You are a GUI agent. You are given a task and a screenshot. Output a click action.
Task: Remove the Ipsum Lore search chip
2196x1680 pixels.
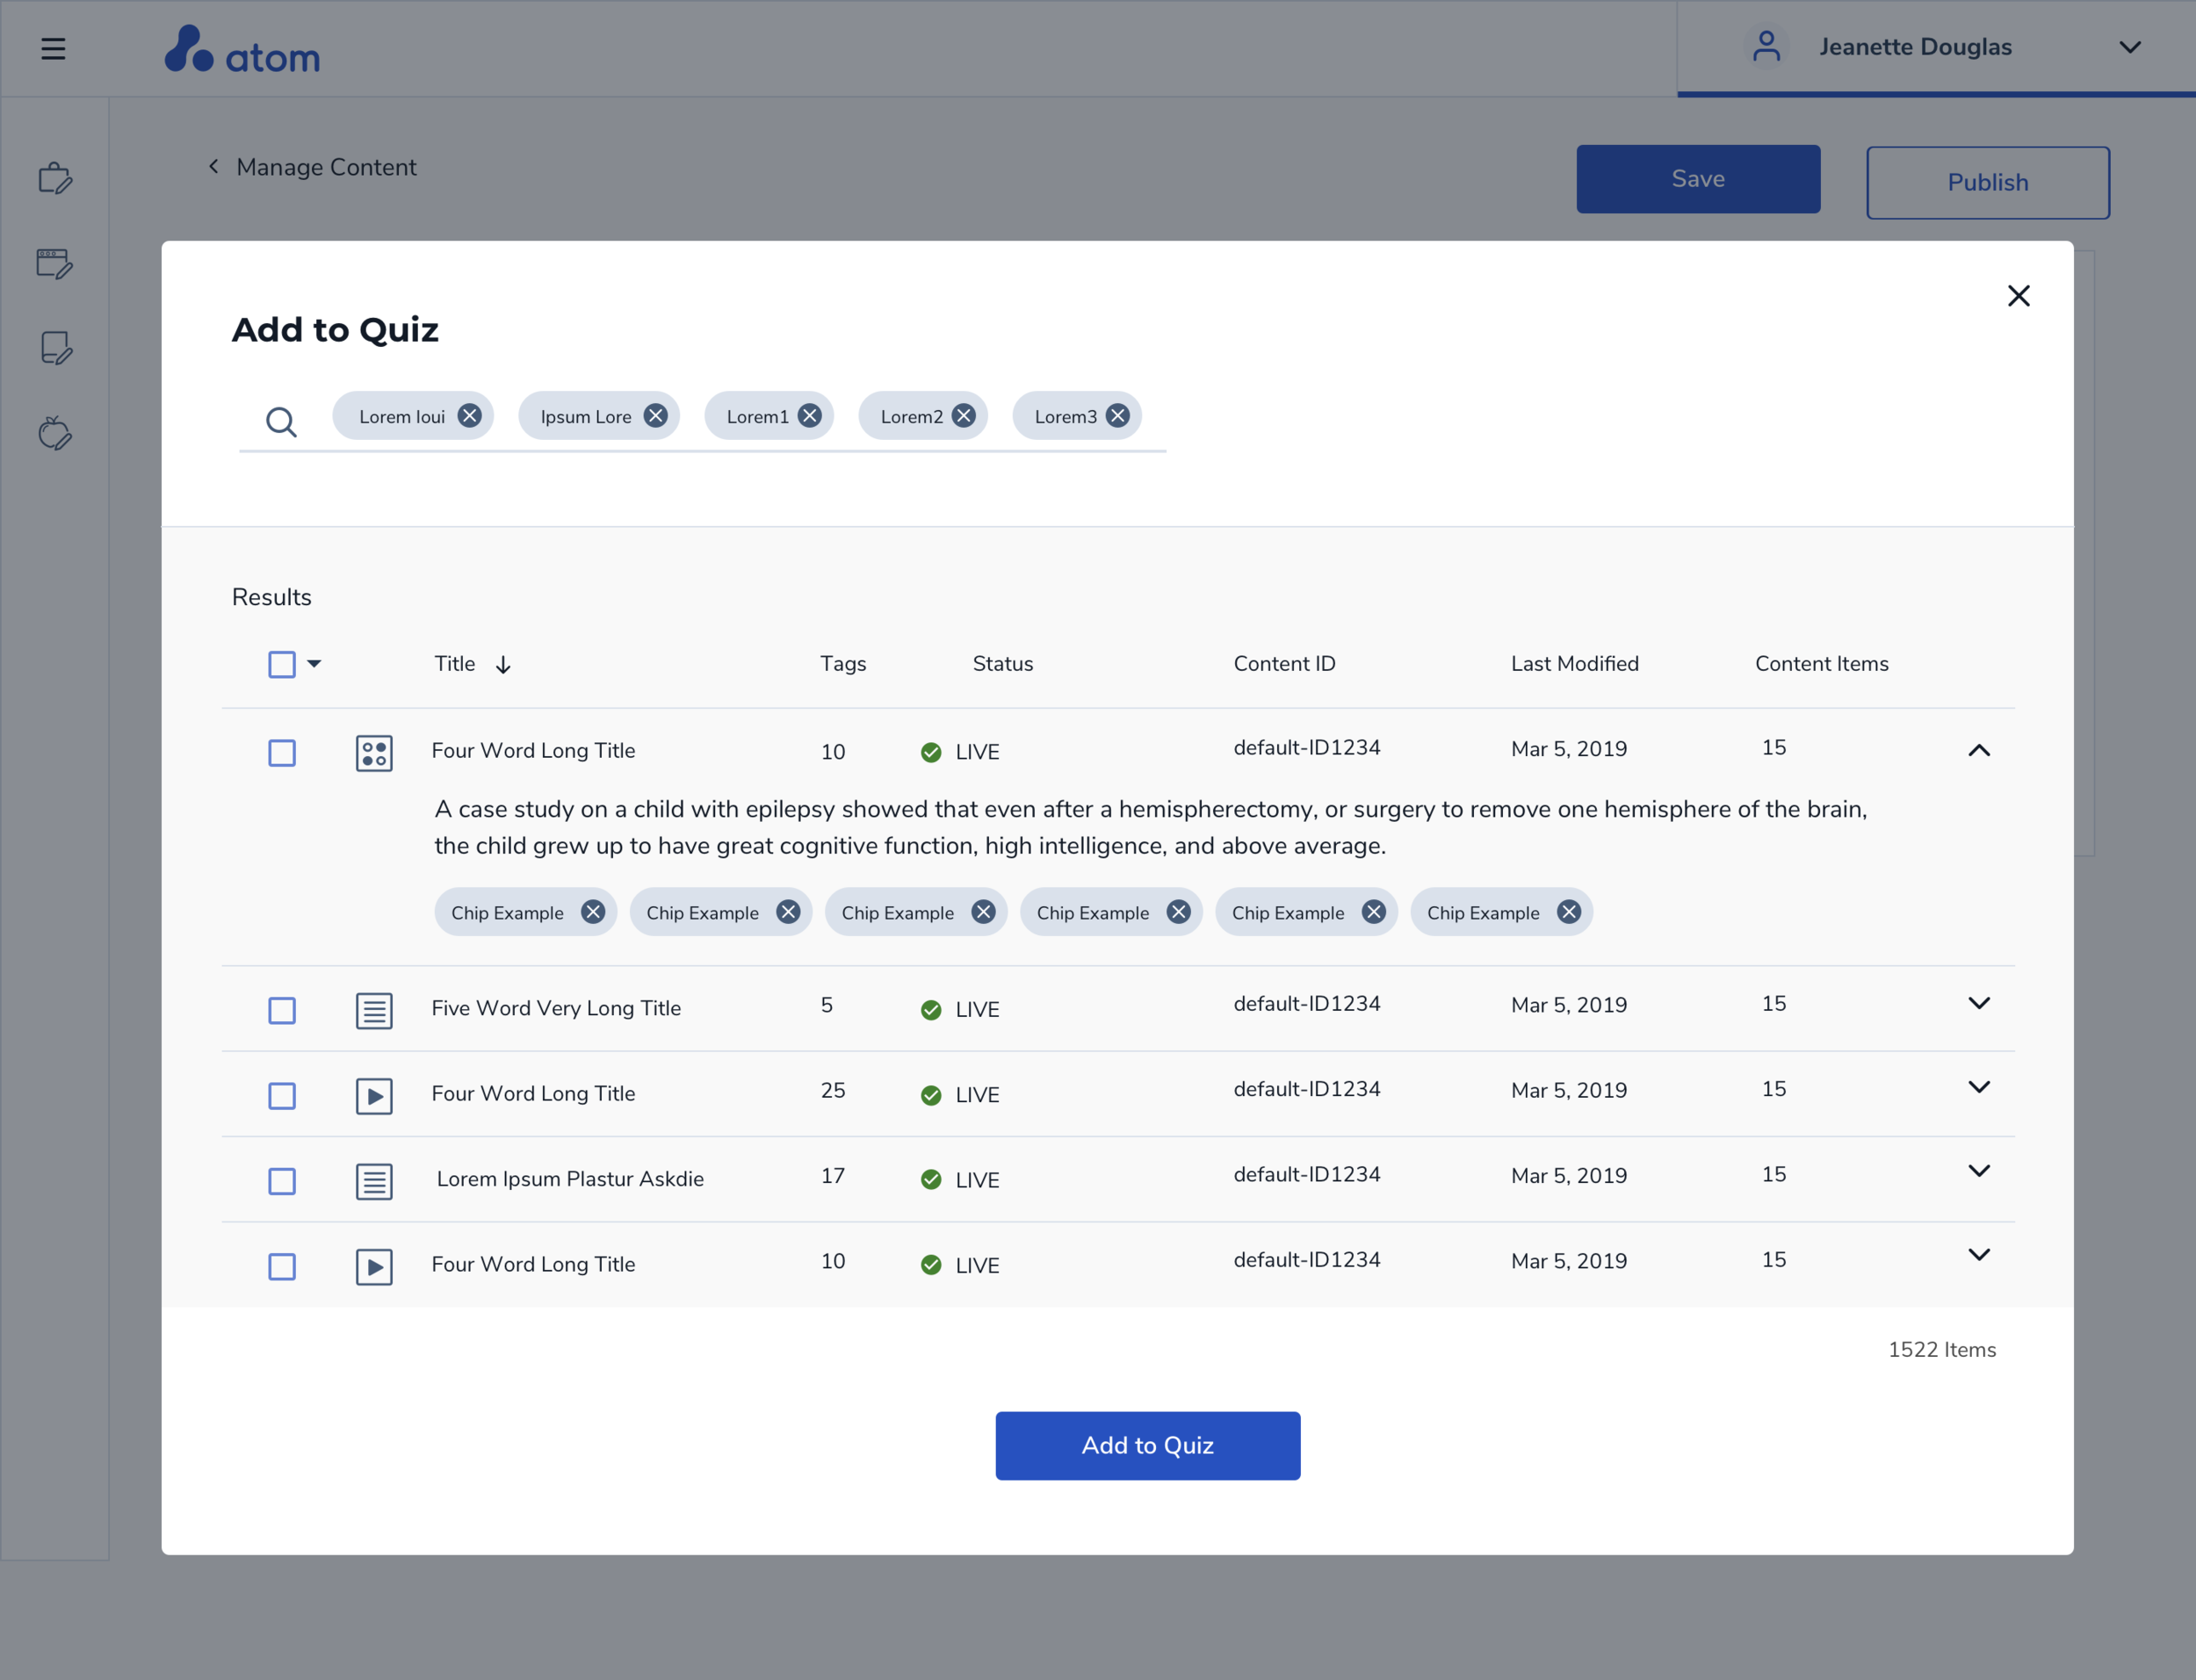tap(655, 416)
